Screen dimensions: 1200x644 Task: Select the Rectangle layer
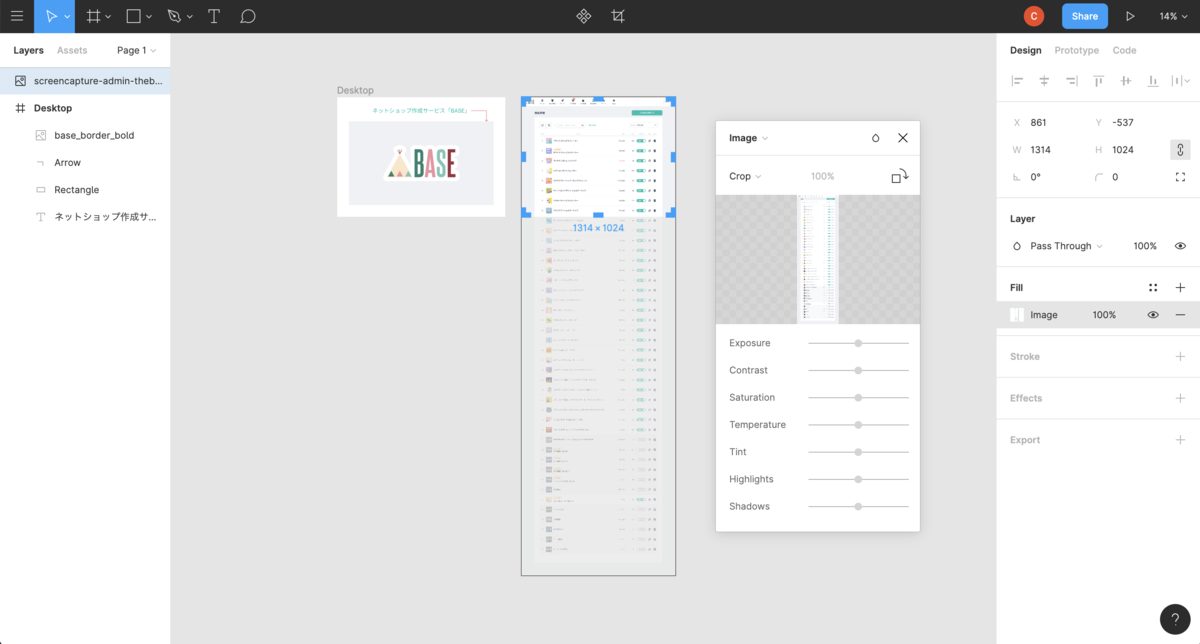[x=85, y=190]
